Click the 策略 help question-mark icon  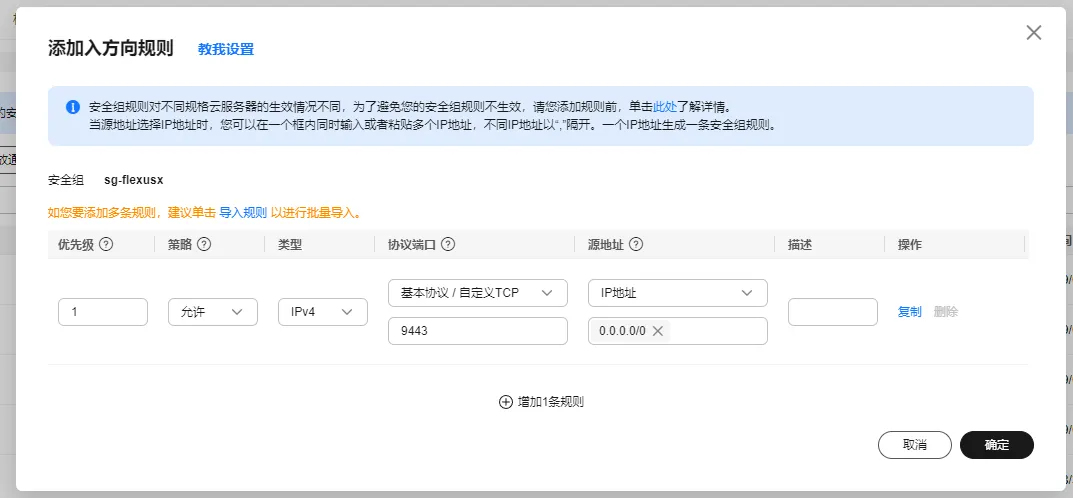pyautogui.click(x=204, y=244)
